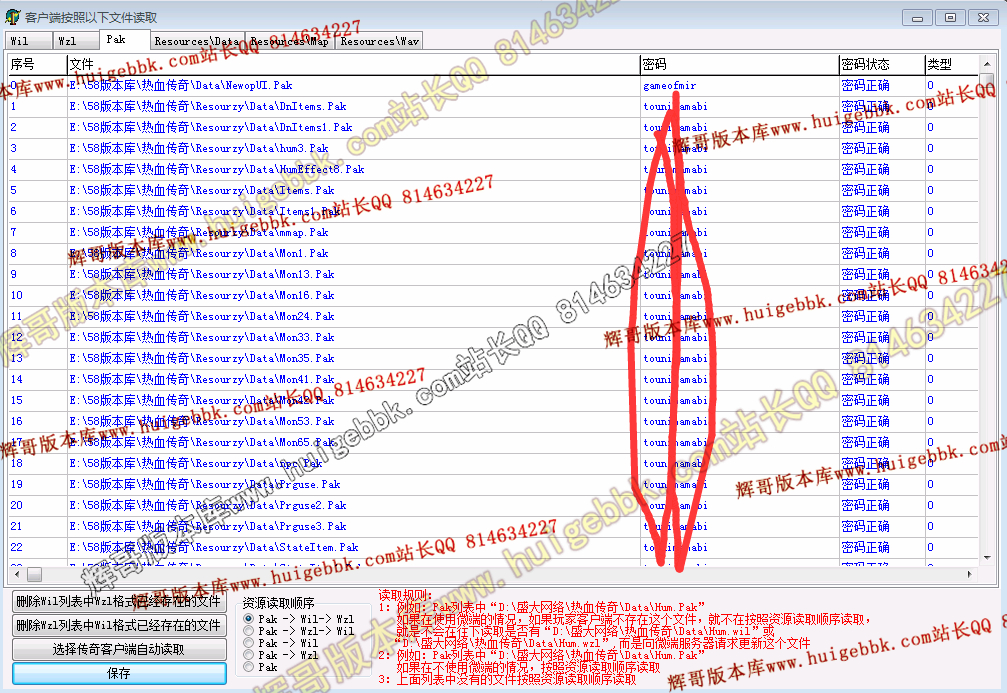This screenshot has width=1007, height=693.
Task: Click 删除Wil列表中Wzl格式已经存在的文件 button
Action: 119,601
